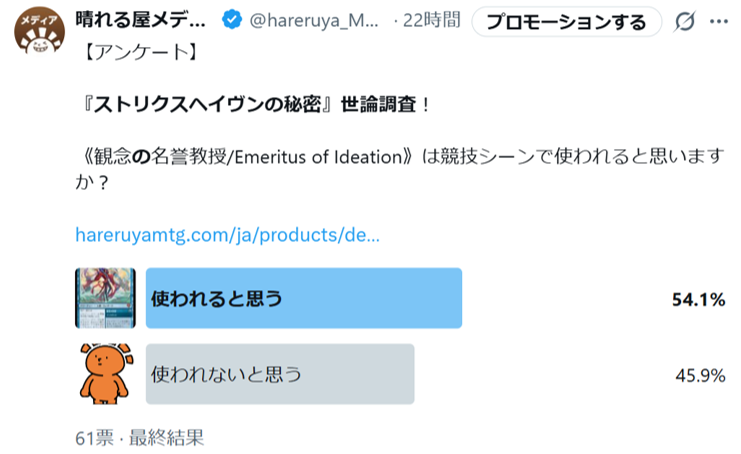Click the card art poll thumbnail
The height and width of the screenshot is (454, 741).
[x=106, y=298]
